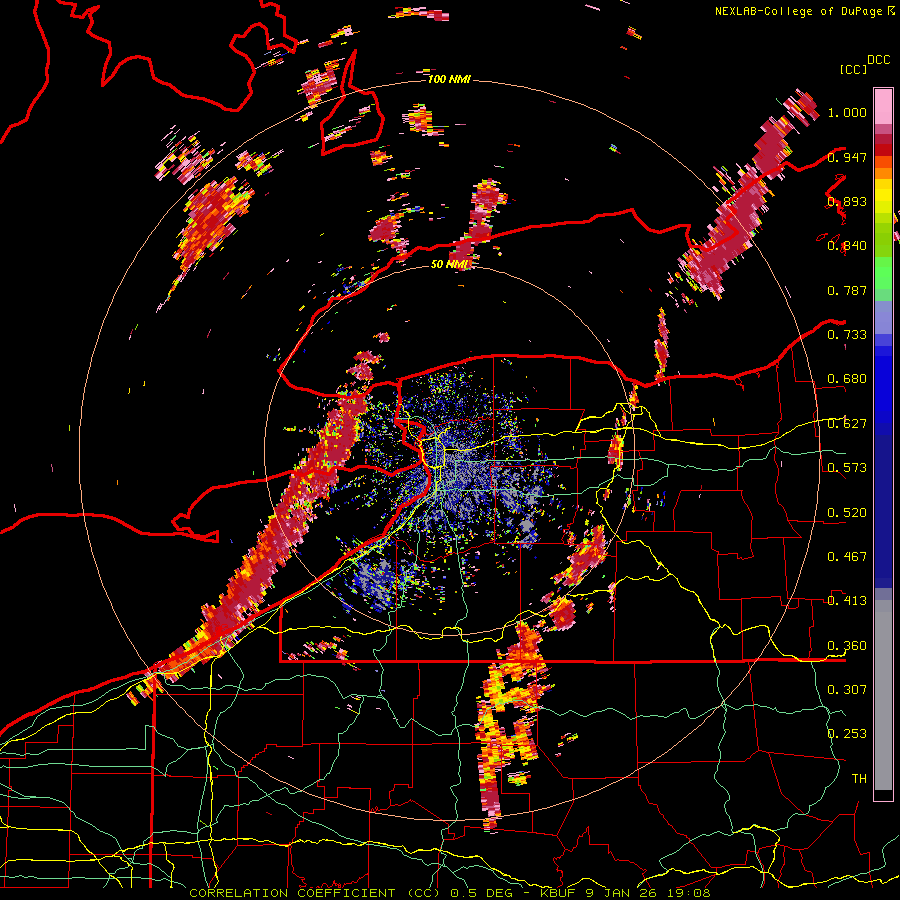The height and width of the screenshot is (900, 900).
Task: Click the DCC legend heading
Action: (878, 60)
